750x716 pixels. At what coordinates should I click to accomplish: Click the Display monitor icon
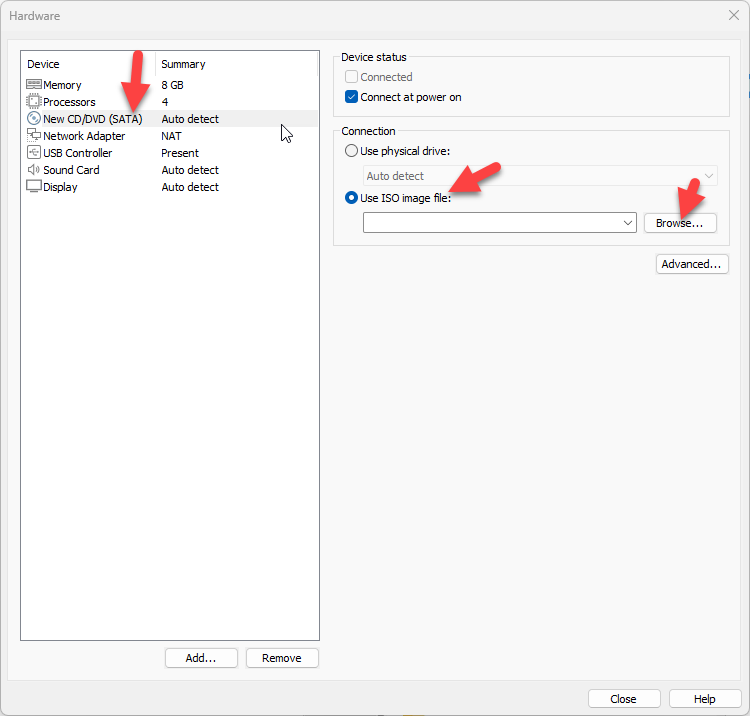point(34,187)
